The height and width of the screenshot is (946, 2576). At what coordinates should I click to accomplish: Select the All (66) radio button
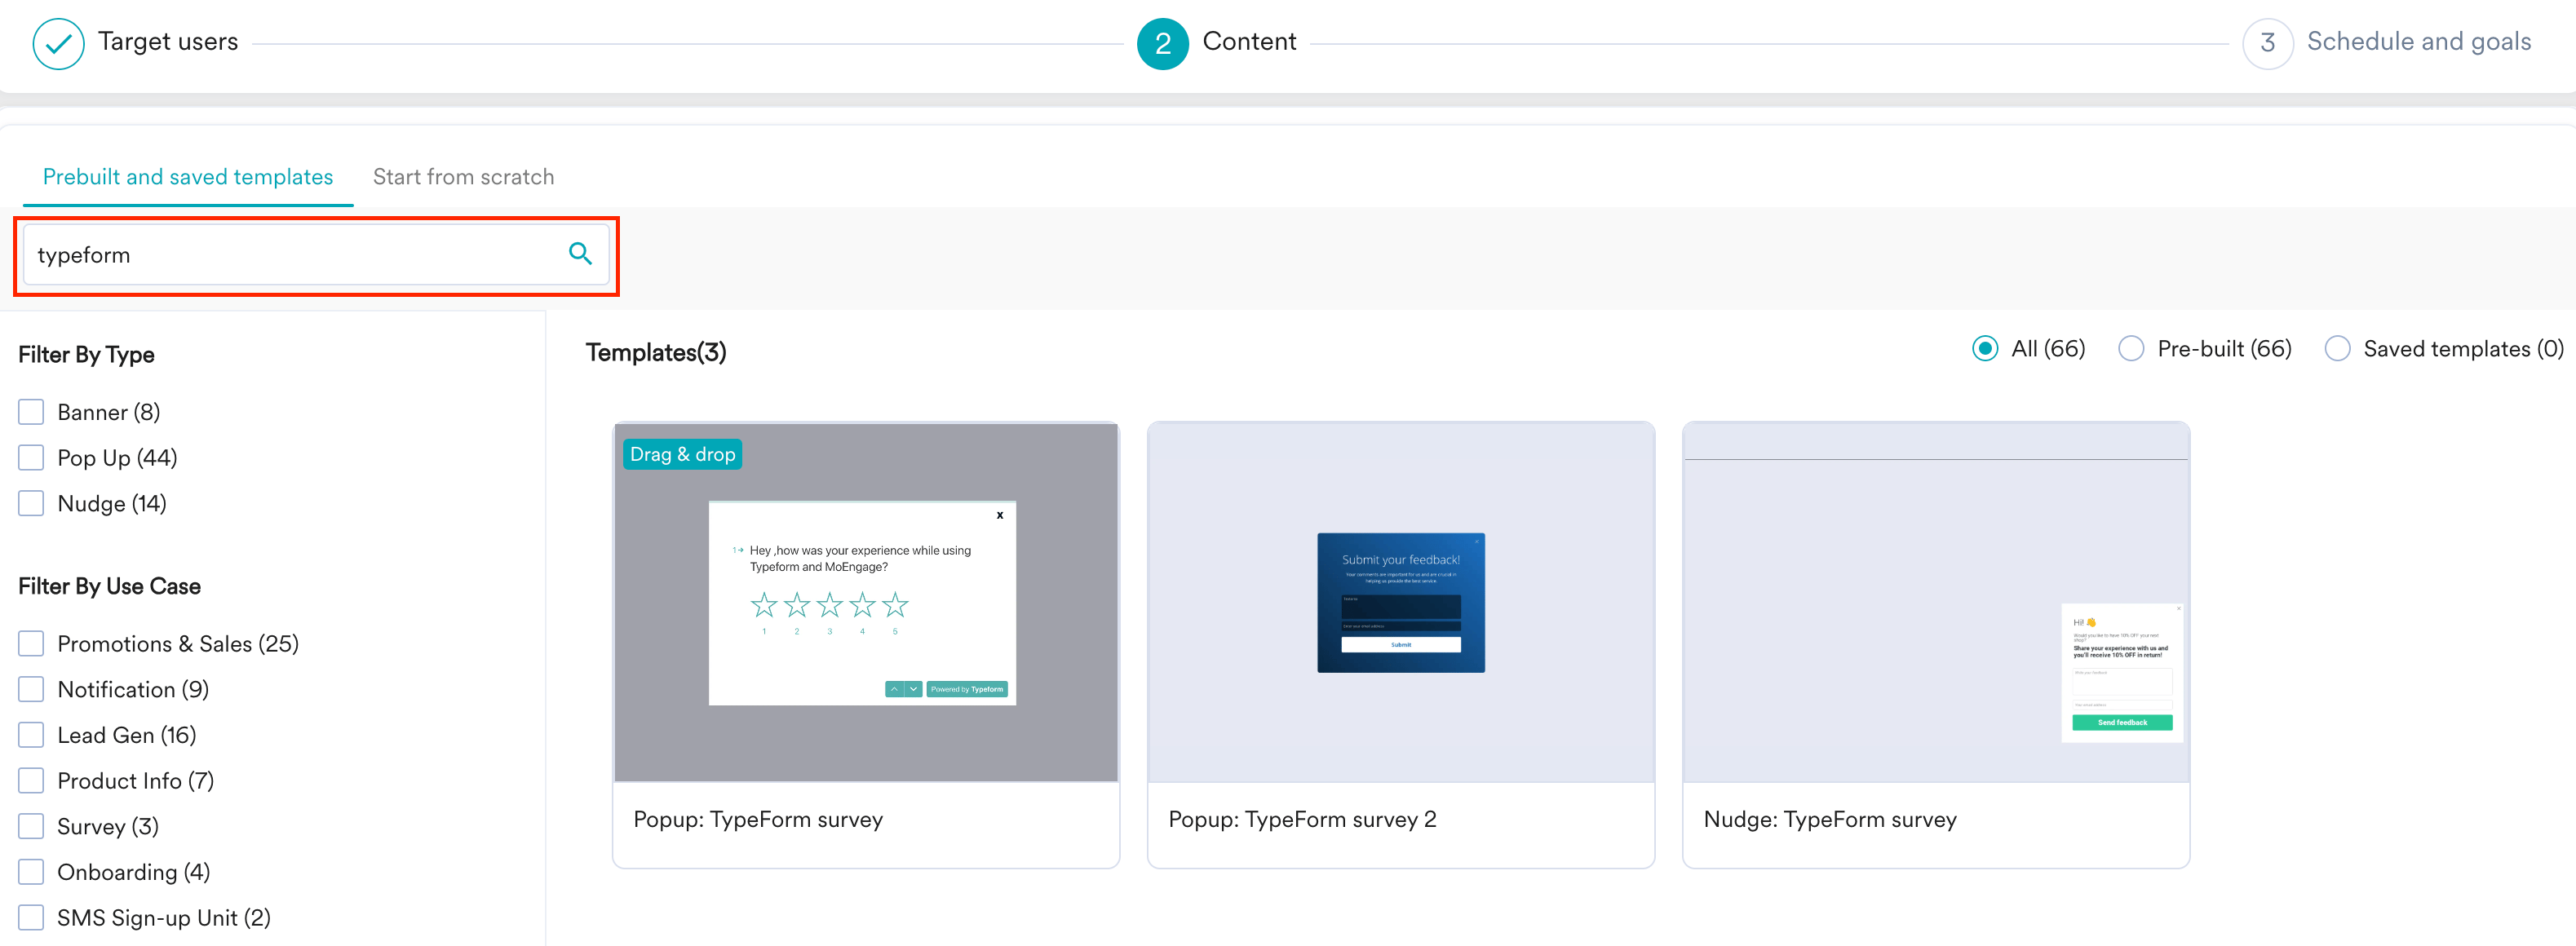coord(1985,349)
